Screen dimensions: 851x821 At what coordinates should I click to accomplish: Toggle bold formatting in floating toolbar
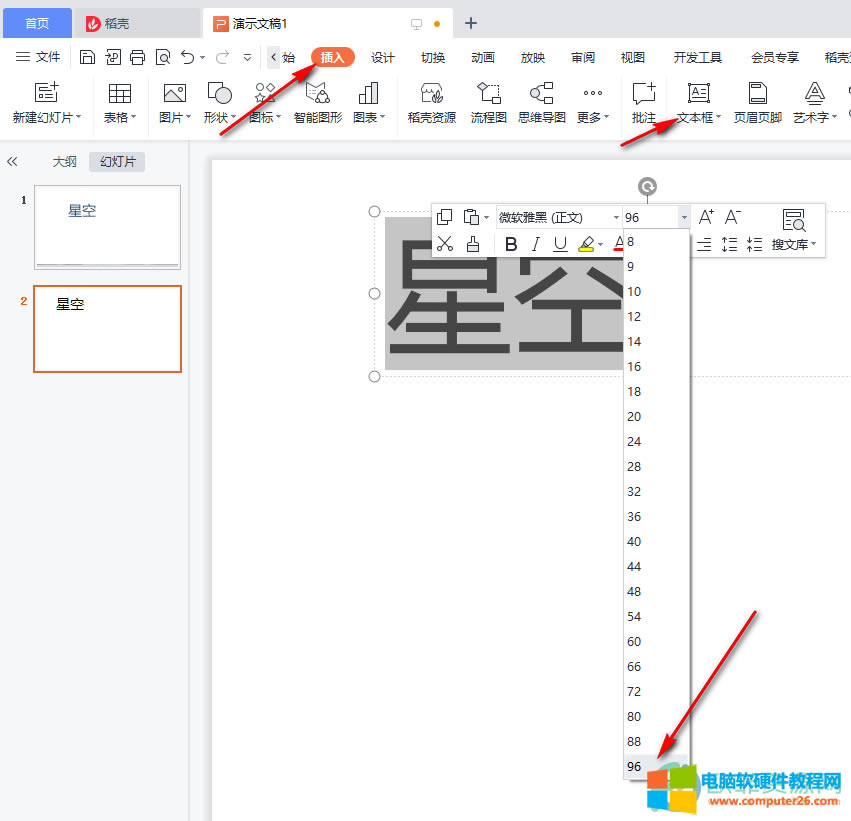[511, 244]
